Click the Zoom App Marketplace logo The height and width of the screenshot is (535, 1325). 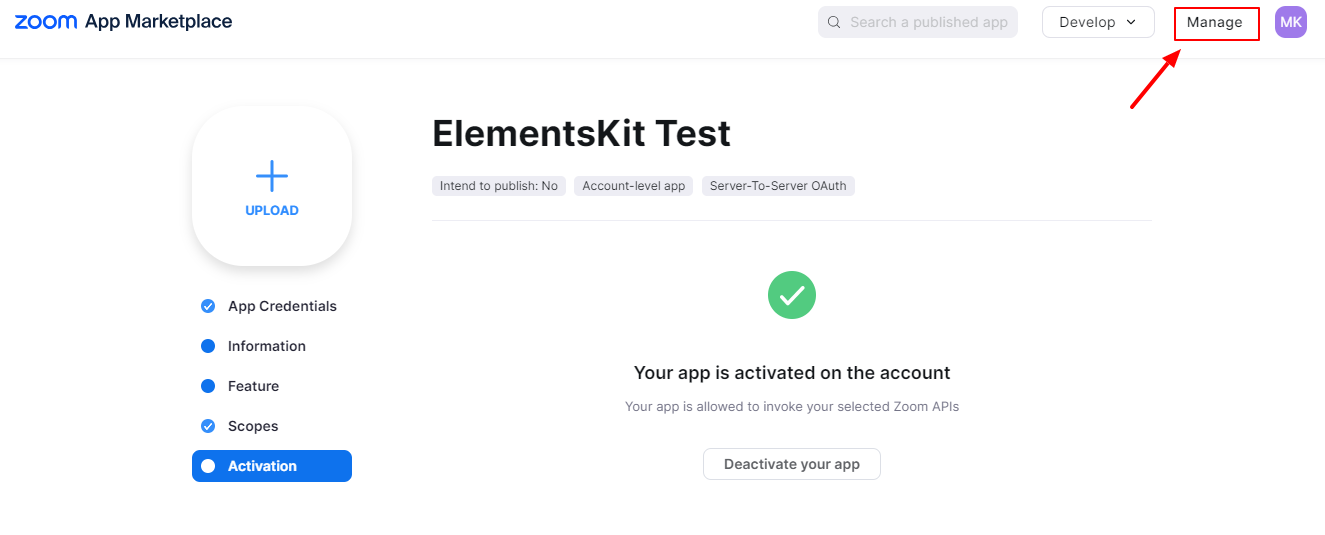[x=123, y=22]
